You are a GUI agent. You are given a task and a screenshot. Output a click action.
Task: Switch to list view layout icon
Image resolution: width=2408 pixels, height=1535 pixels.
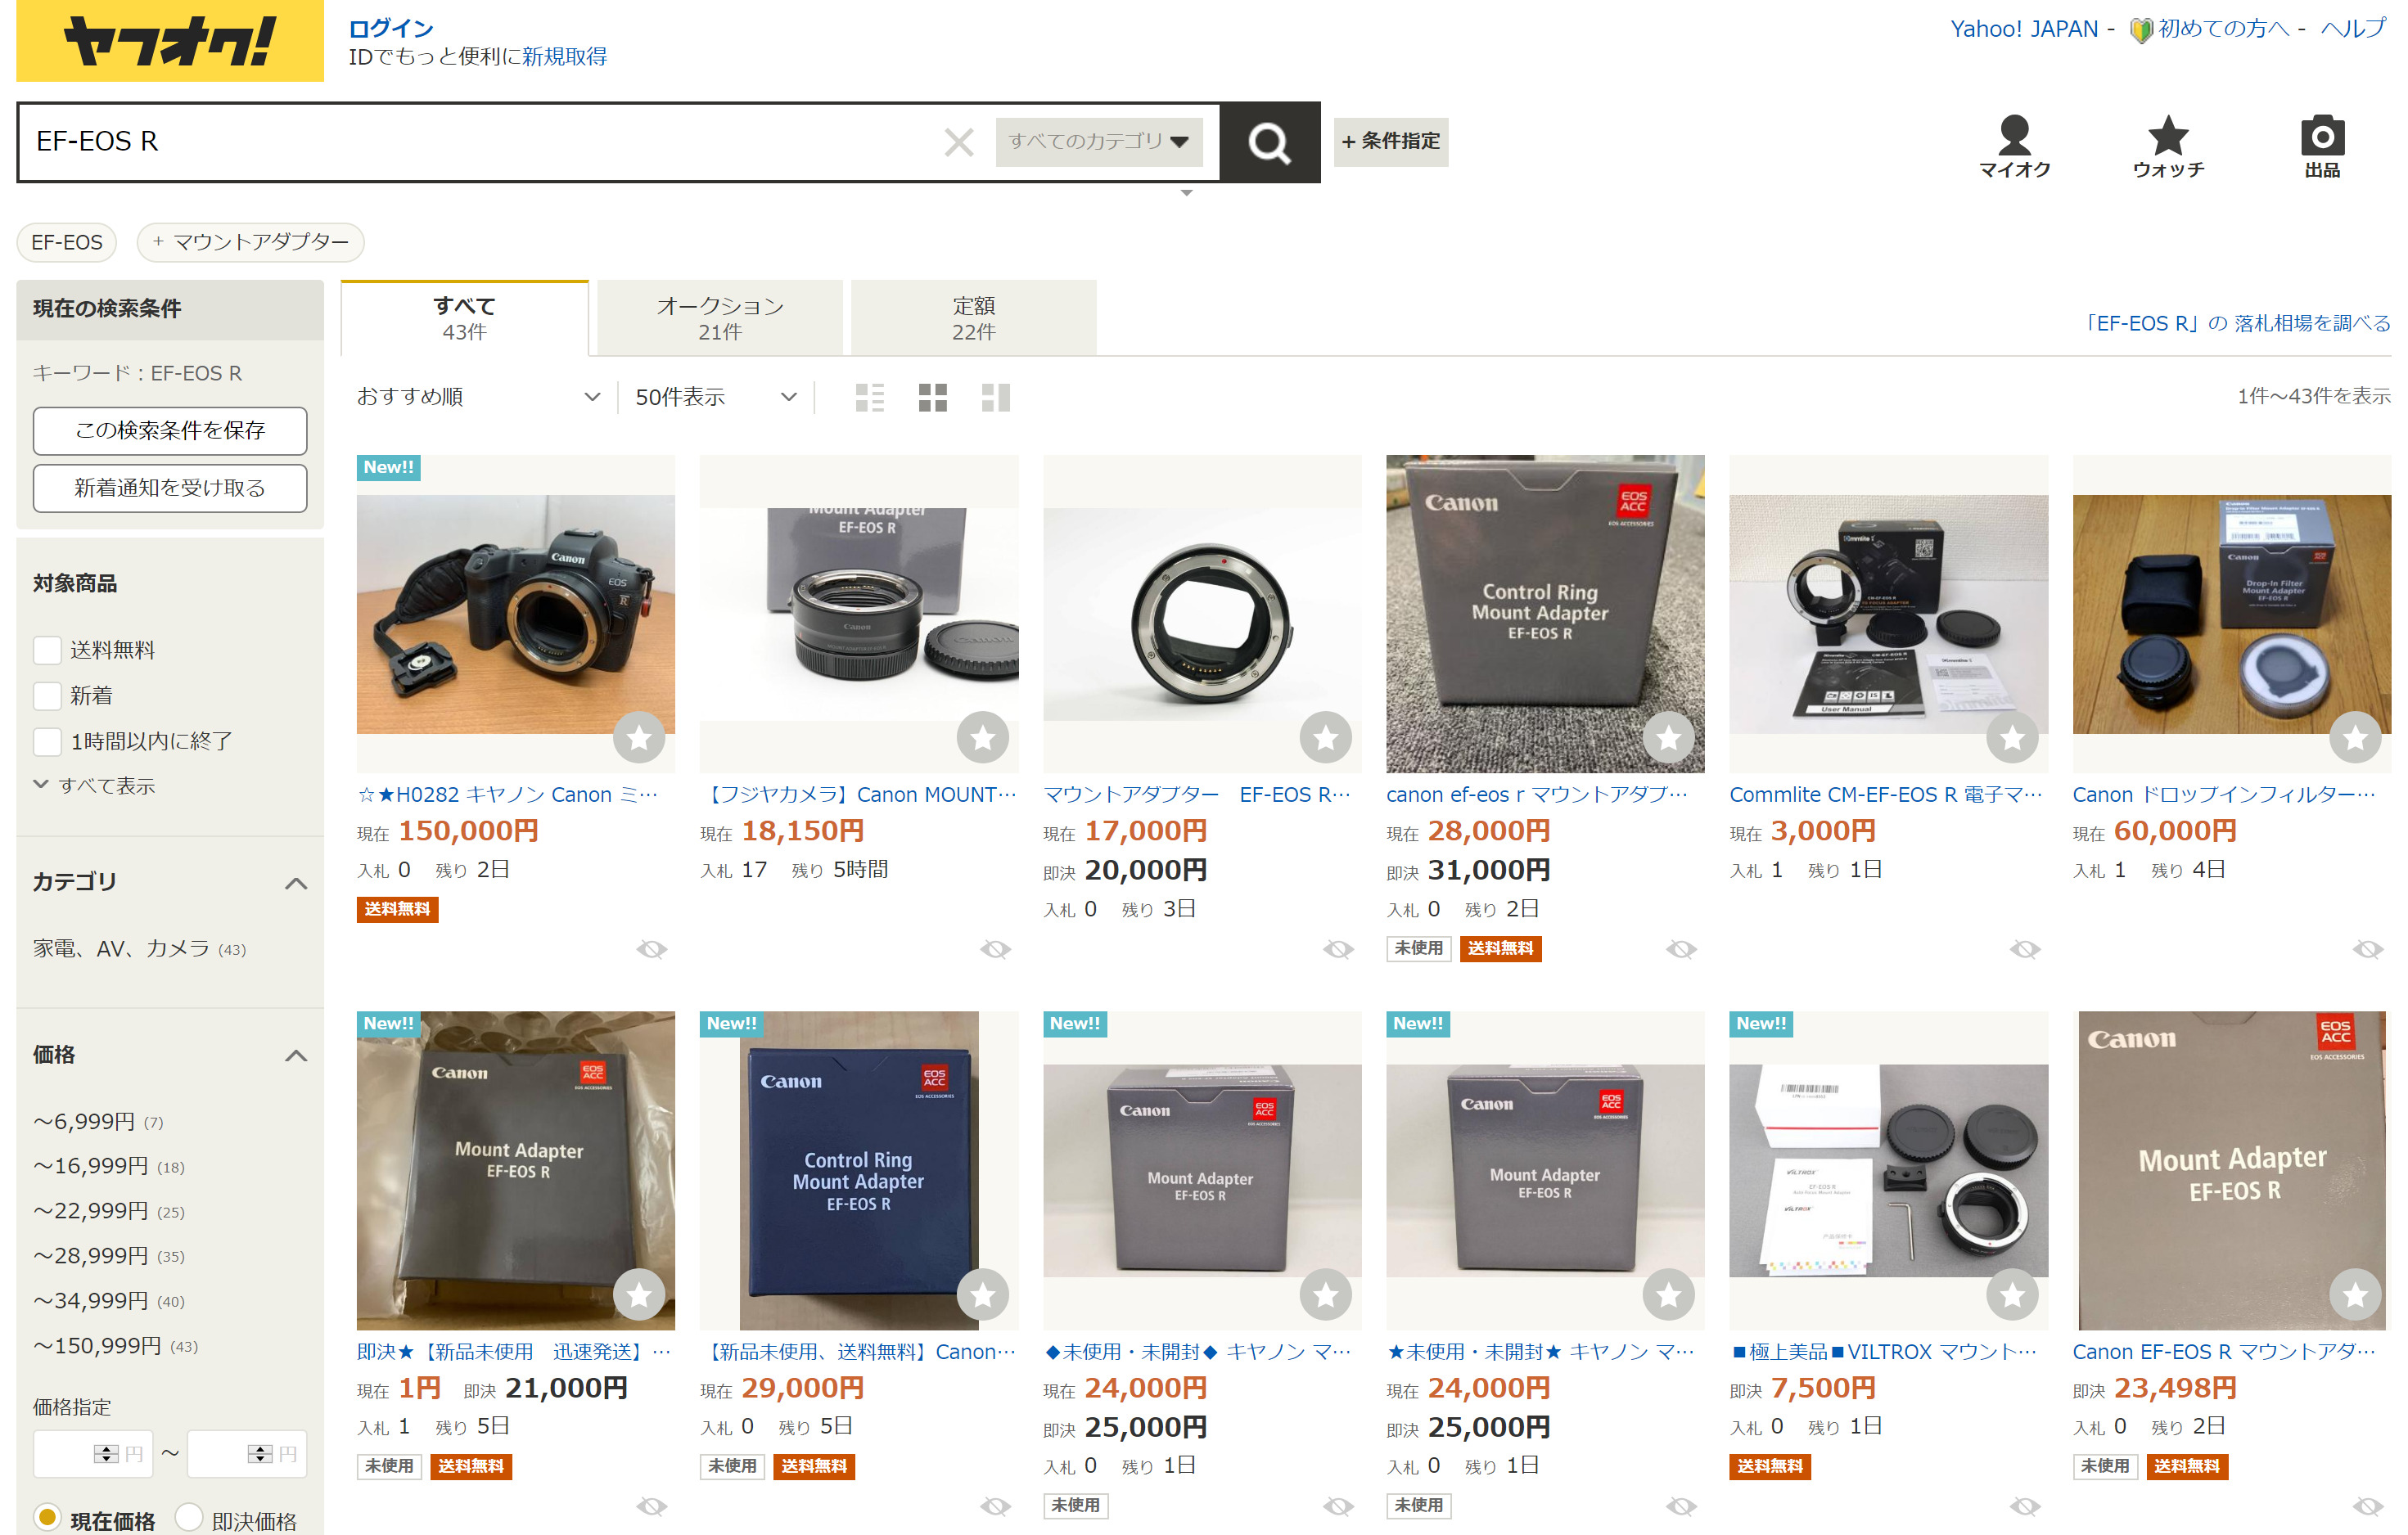[x=869, y=397]
